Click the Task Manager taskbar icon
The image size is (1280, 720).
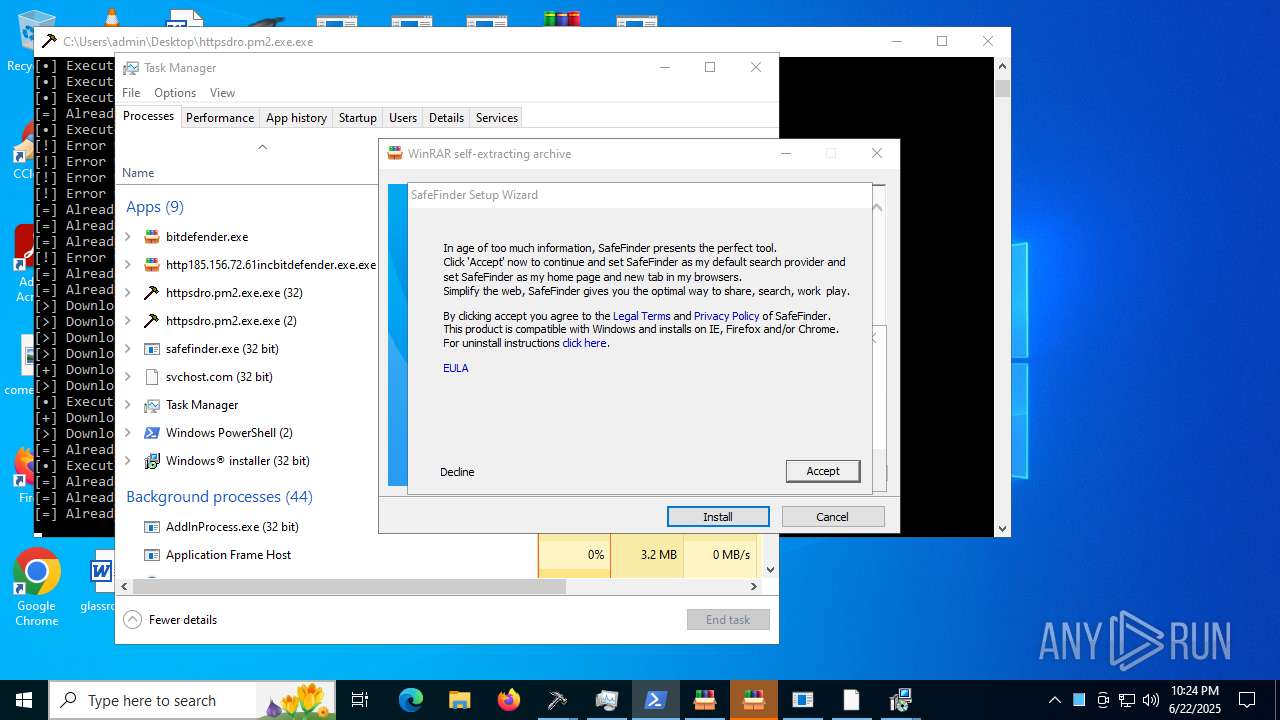606,700
